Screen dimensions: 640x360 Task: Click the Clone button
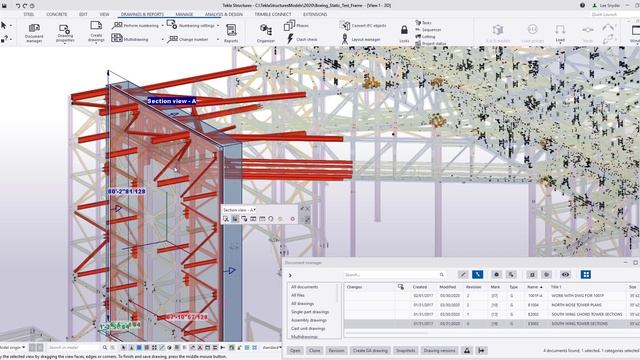314,351
